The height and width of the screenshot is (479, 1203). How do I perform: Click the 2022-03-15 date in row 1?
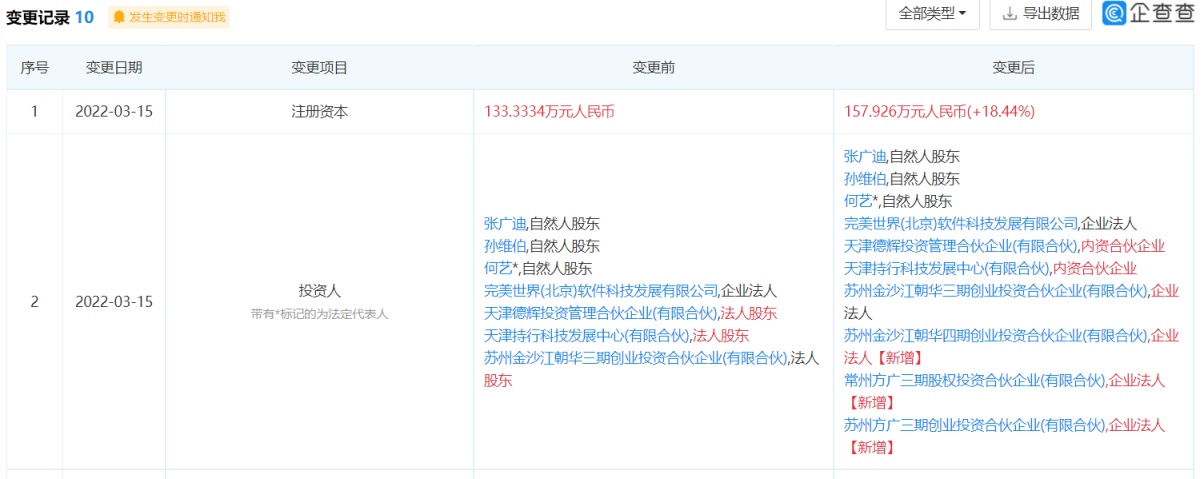114,112
